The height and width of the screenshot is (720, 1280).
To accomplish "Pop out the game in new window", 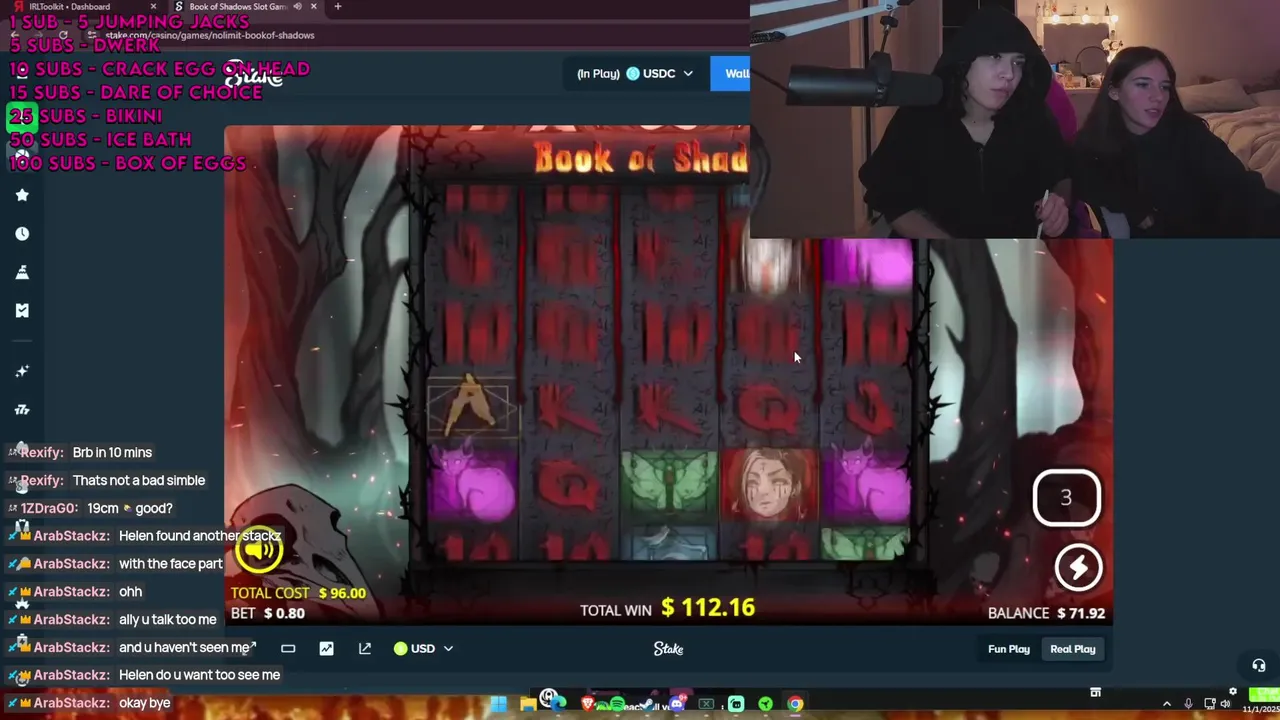I will (365, 649).
